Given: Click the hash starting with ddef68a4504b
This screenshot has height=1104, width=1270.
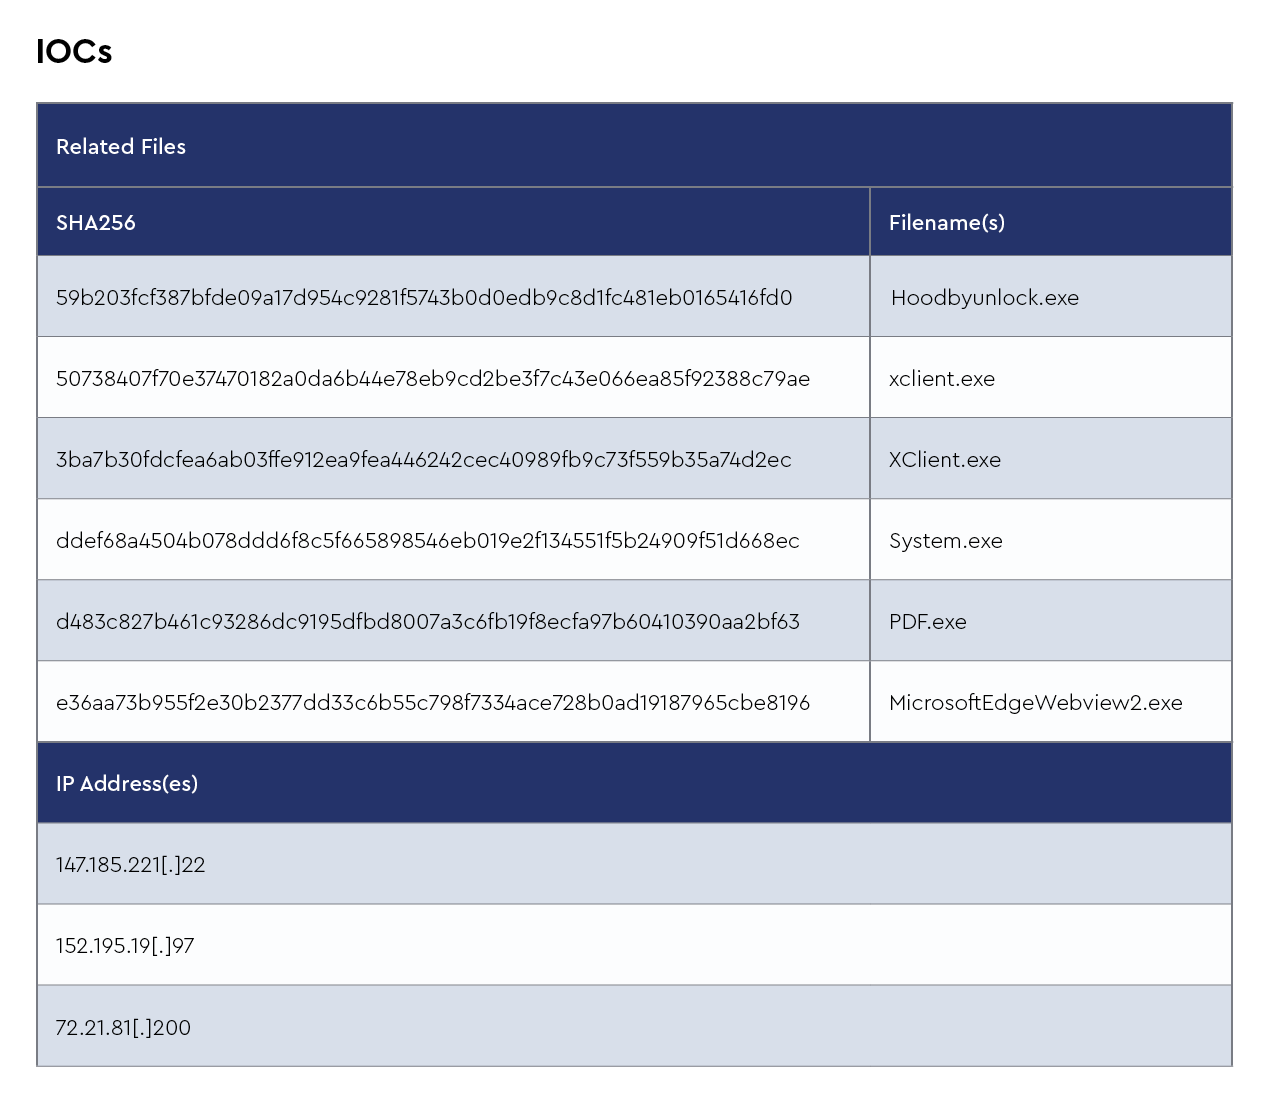Looking at the screenshot, I should click(x=428, y=541).
